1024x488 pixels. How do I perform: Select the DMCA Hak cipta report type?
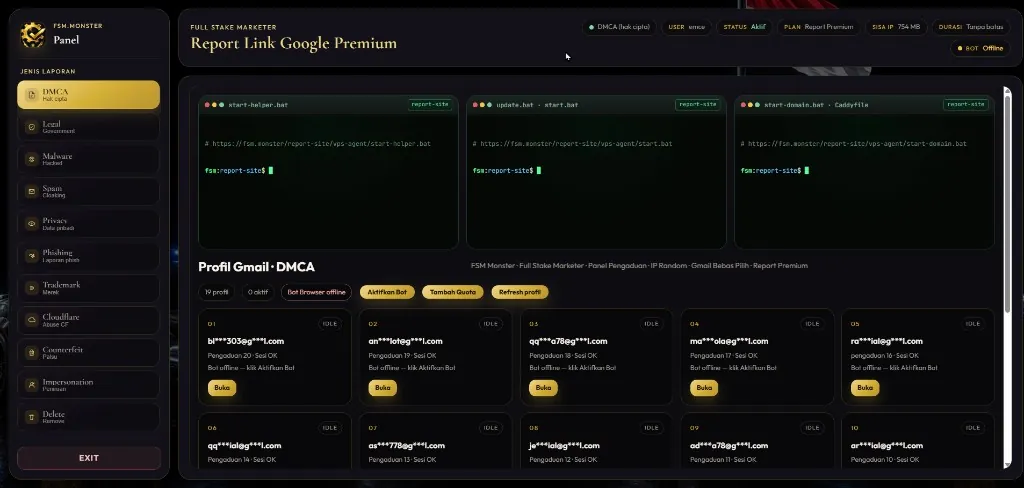pos(88,95)
